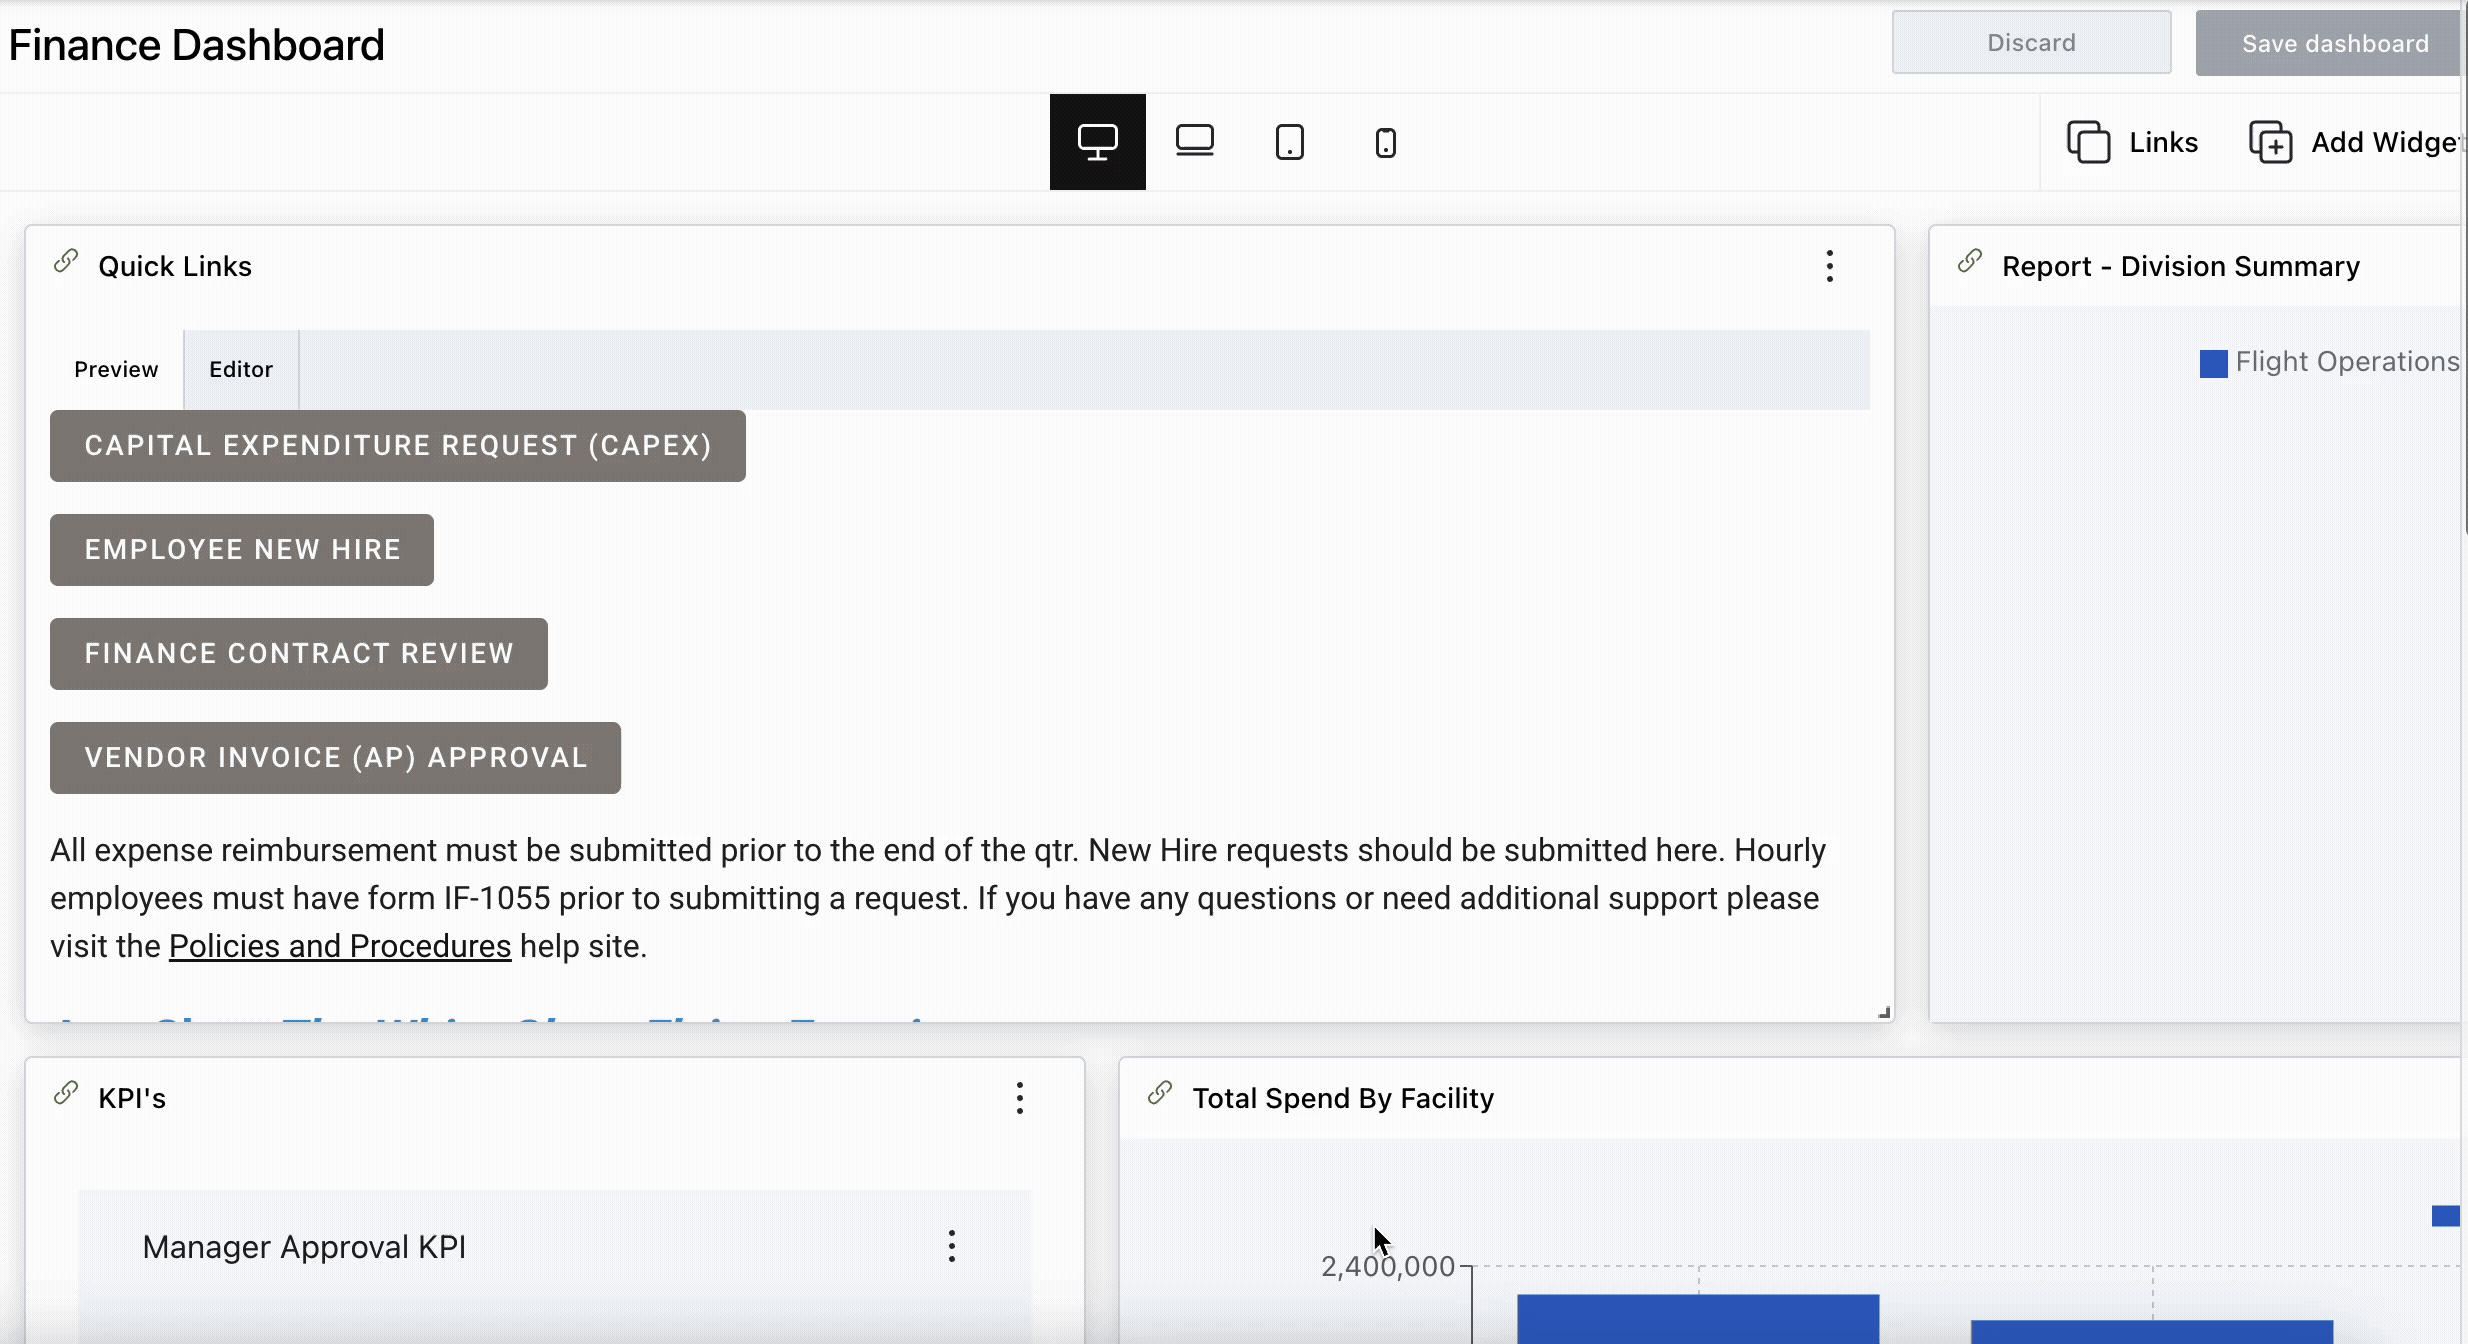Open Policies and Procedures link
Screen dimensions: 2468x1344
tap(340, 946)
